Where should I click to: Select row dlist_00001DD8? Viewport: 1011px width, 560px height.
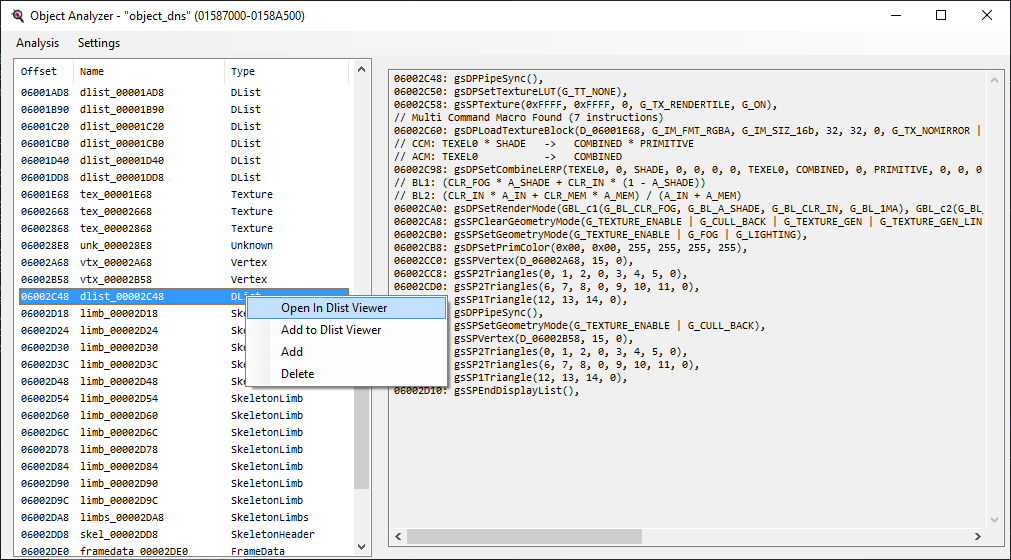[x=184, y=178]
